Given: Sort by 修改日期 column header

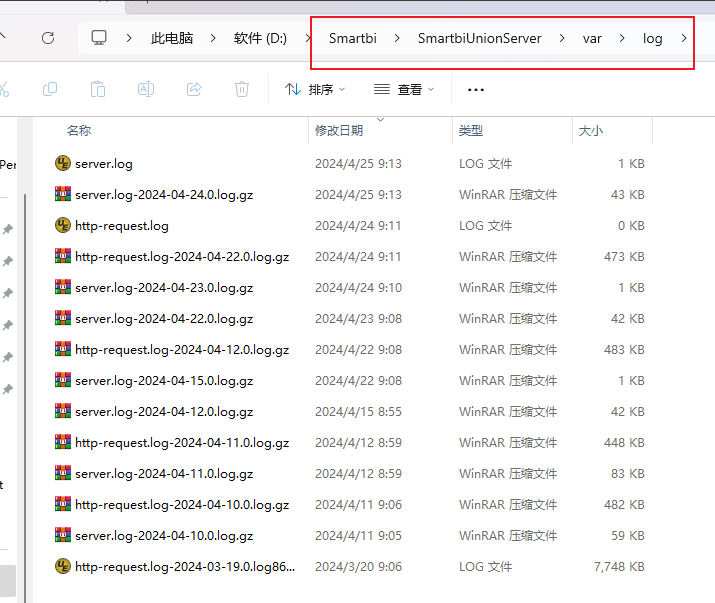Looking at the screenshot, I should [x=339, y=131].
